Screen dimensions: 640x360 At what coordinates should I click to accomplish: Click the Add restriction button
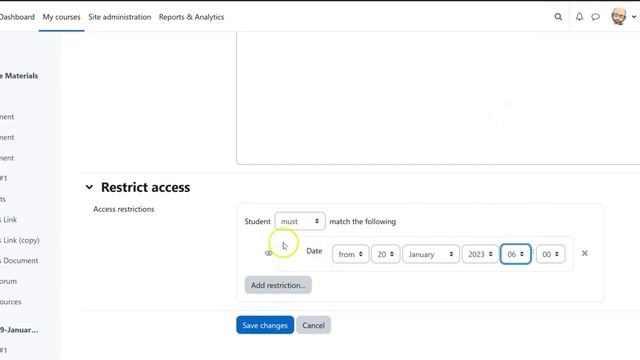click(278, 285)
